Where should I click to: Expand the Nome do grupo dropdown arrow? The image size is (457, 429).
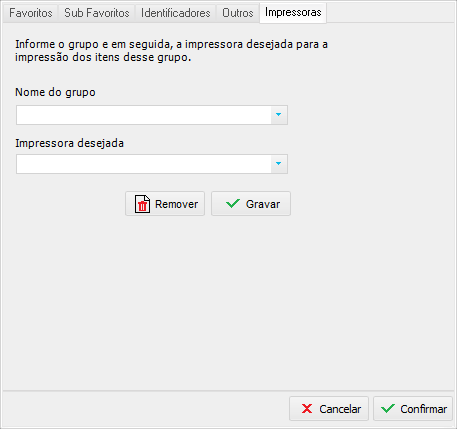pos(279,115)
